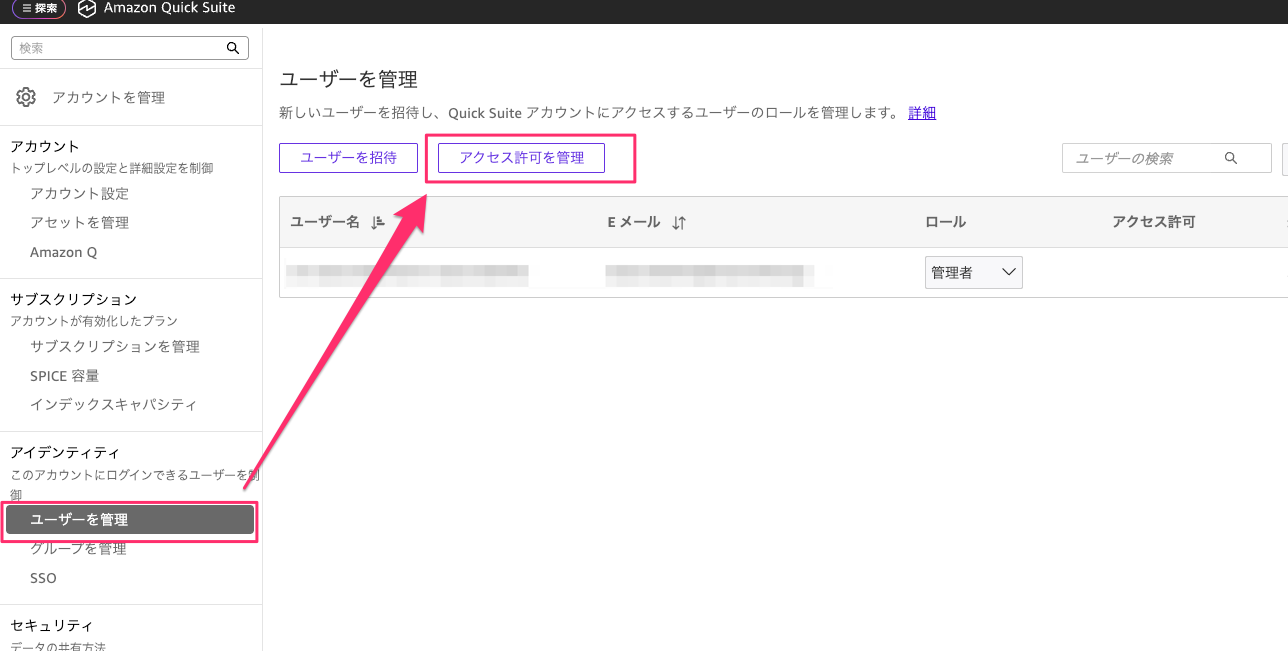Sort by Eメール using the sort arrows icon
1288x651 pixels.
(679, 223)
